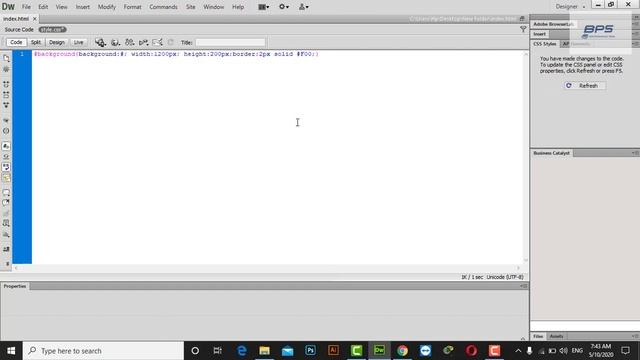Click Check Browser Compatibility icon
The height and width of the screenshot is (360, 640).
pyautogui.click(x=157, y=42)
